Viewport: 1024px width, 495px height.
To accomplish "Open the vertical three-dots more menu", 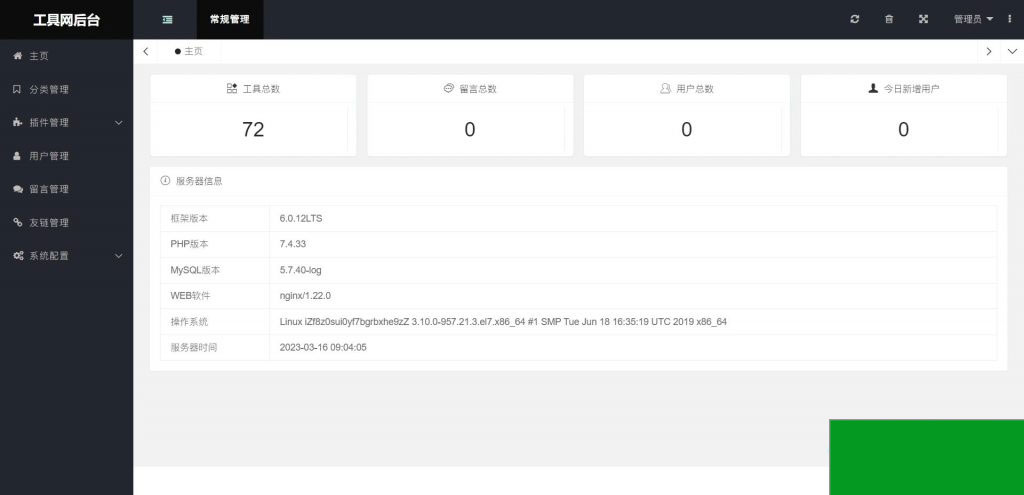I will 1010,20.
